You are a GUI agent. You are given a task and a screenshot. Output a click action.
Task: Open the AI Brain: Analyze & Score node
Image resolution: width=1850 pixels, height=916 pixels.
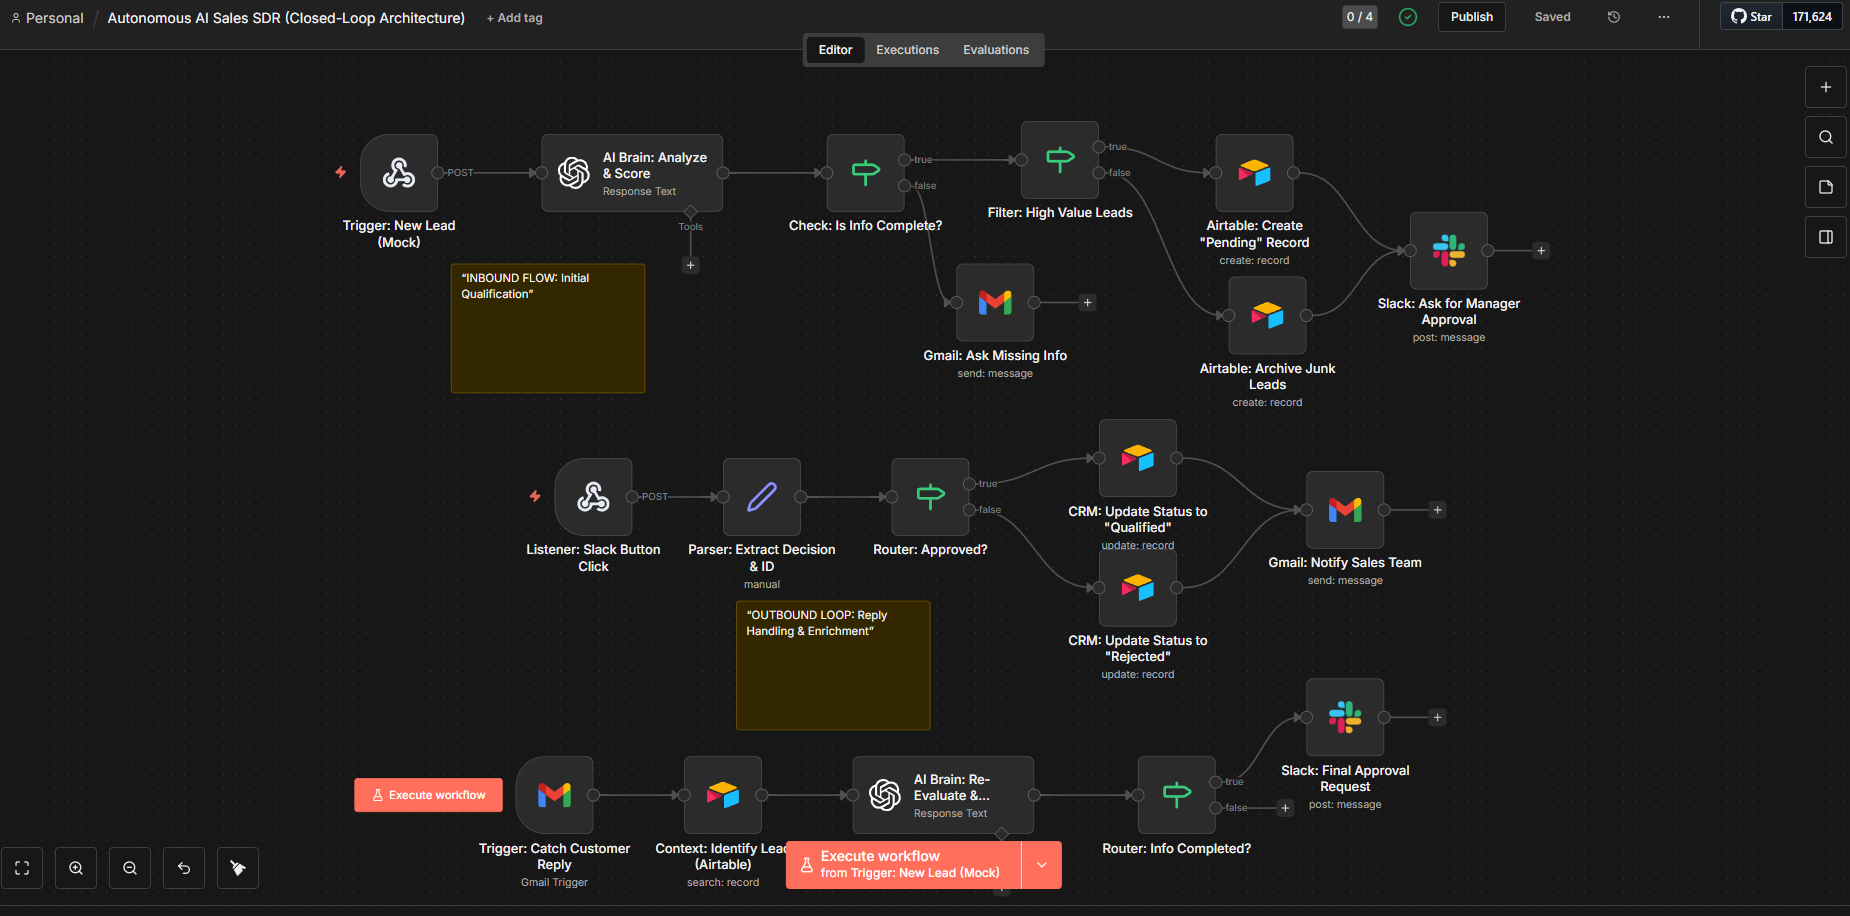(632, 173)
